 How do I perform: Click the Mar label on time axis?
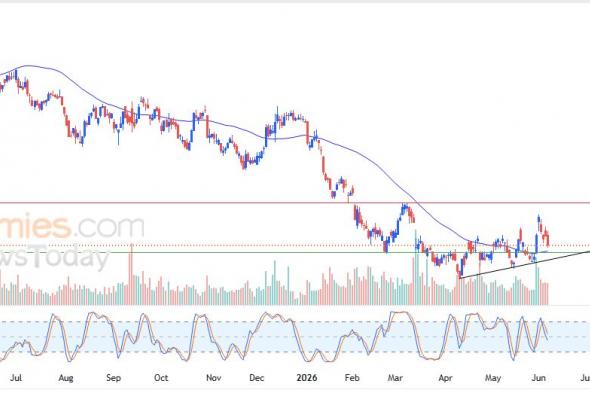pyautogui.click(x=395, y=378)
